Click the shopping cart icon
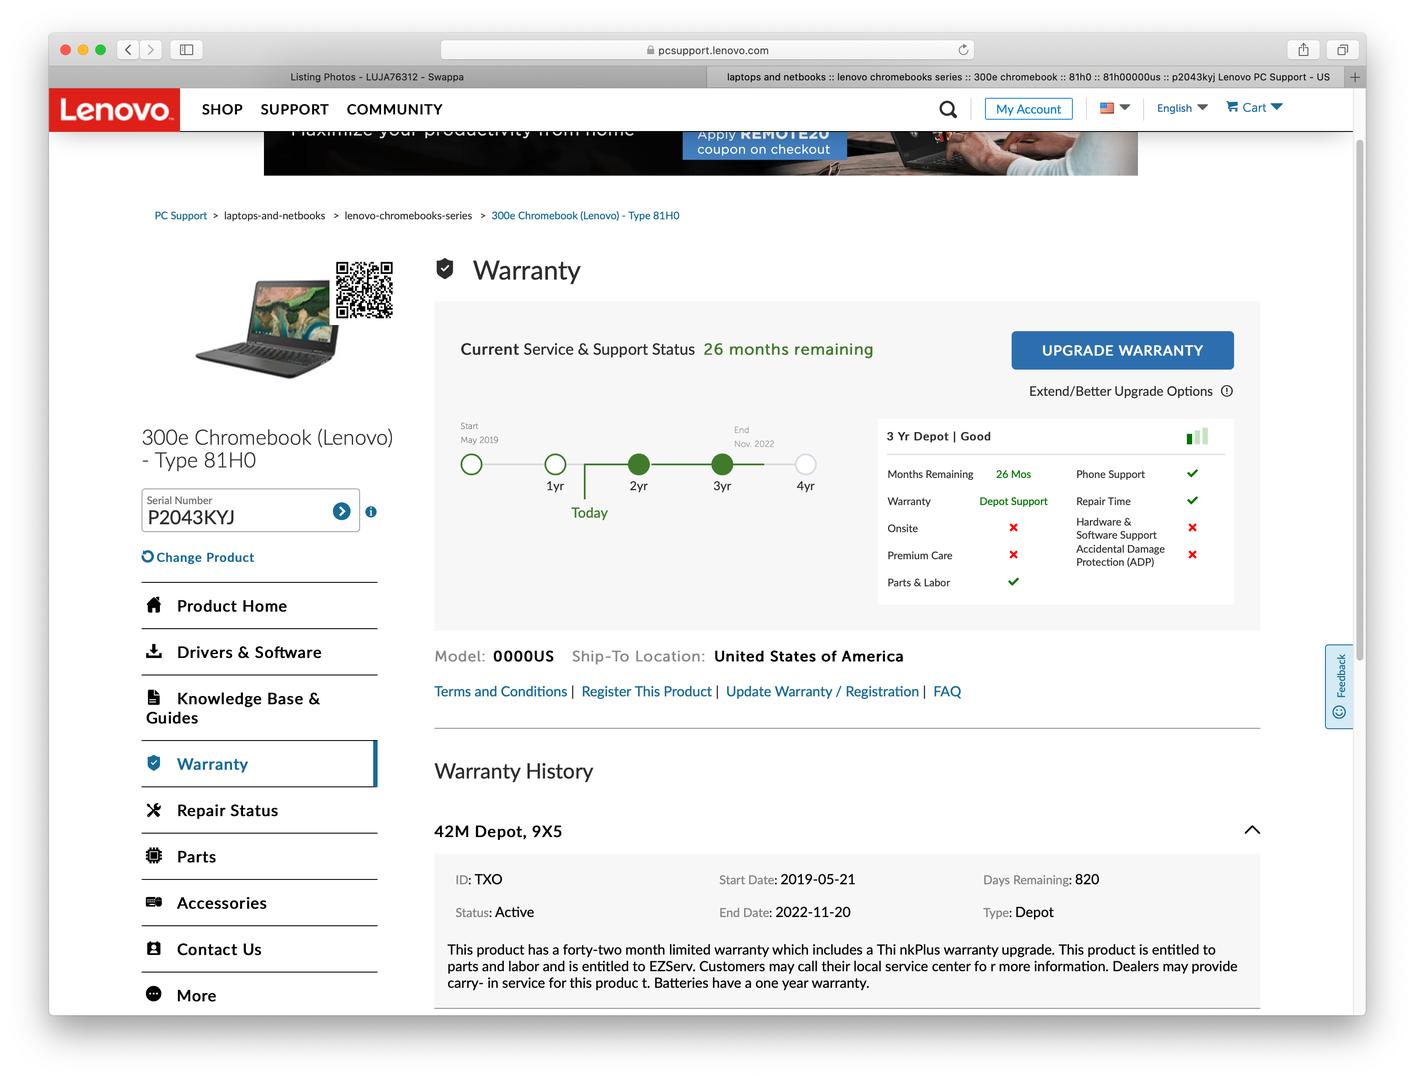This screenshot has height=1080, width=1415. pos(1232,107)
